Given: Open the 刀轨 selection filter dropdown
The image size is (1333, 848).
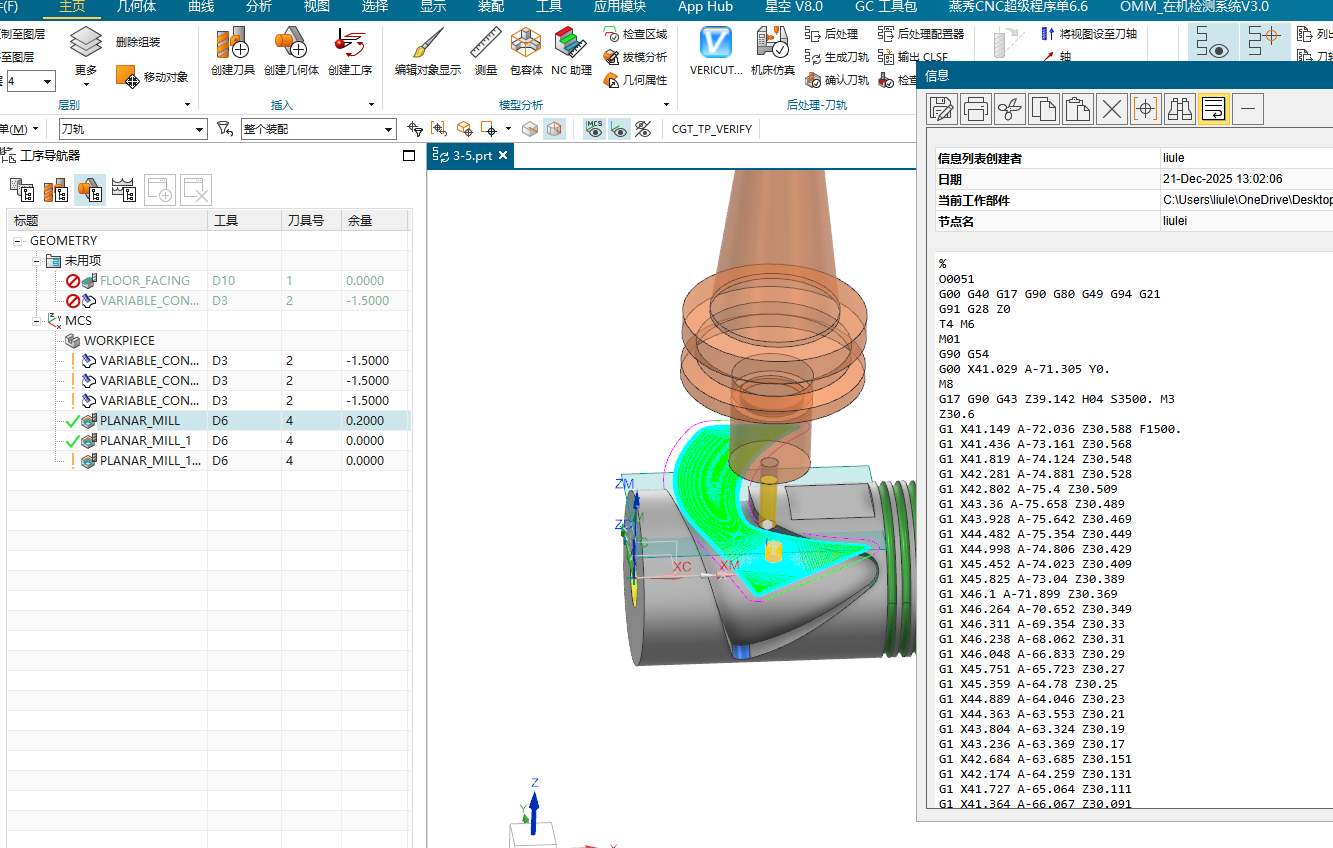Looking at the screenshot, I should (x=200, y=130).
